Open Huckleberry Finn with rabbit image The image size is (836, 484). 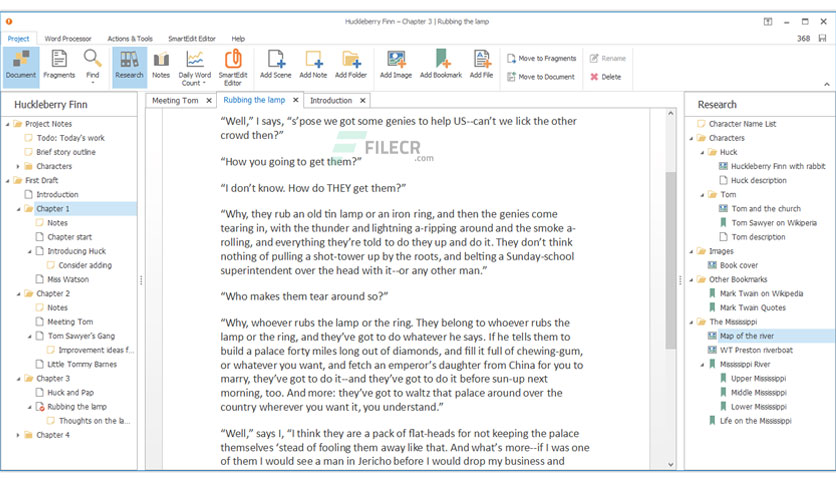coord(777,166)
